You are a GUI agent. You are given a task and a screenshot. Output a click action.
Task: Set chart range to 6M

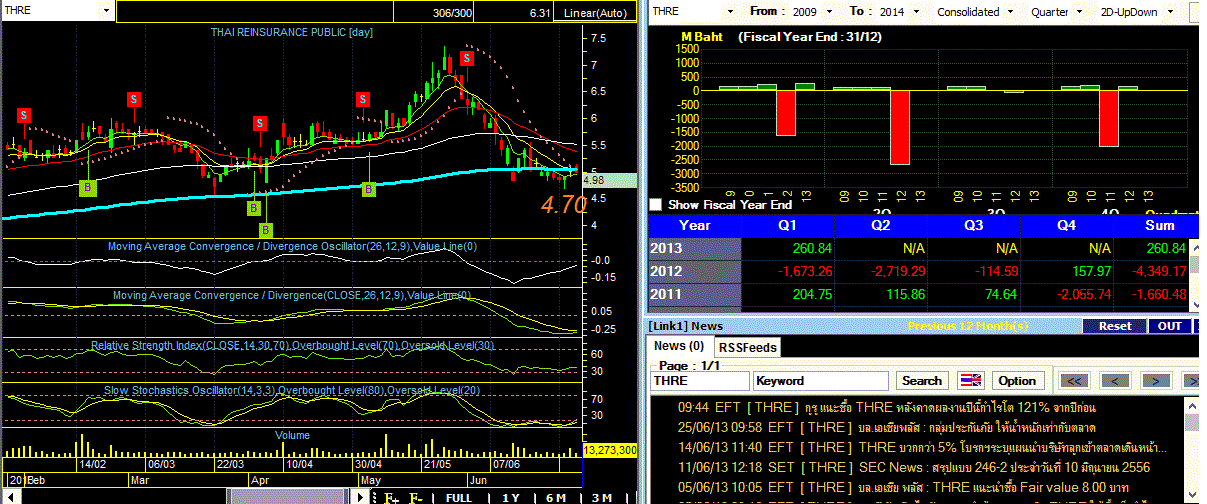[x=556, y=497]
